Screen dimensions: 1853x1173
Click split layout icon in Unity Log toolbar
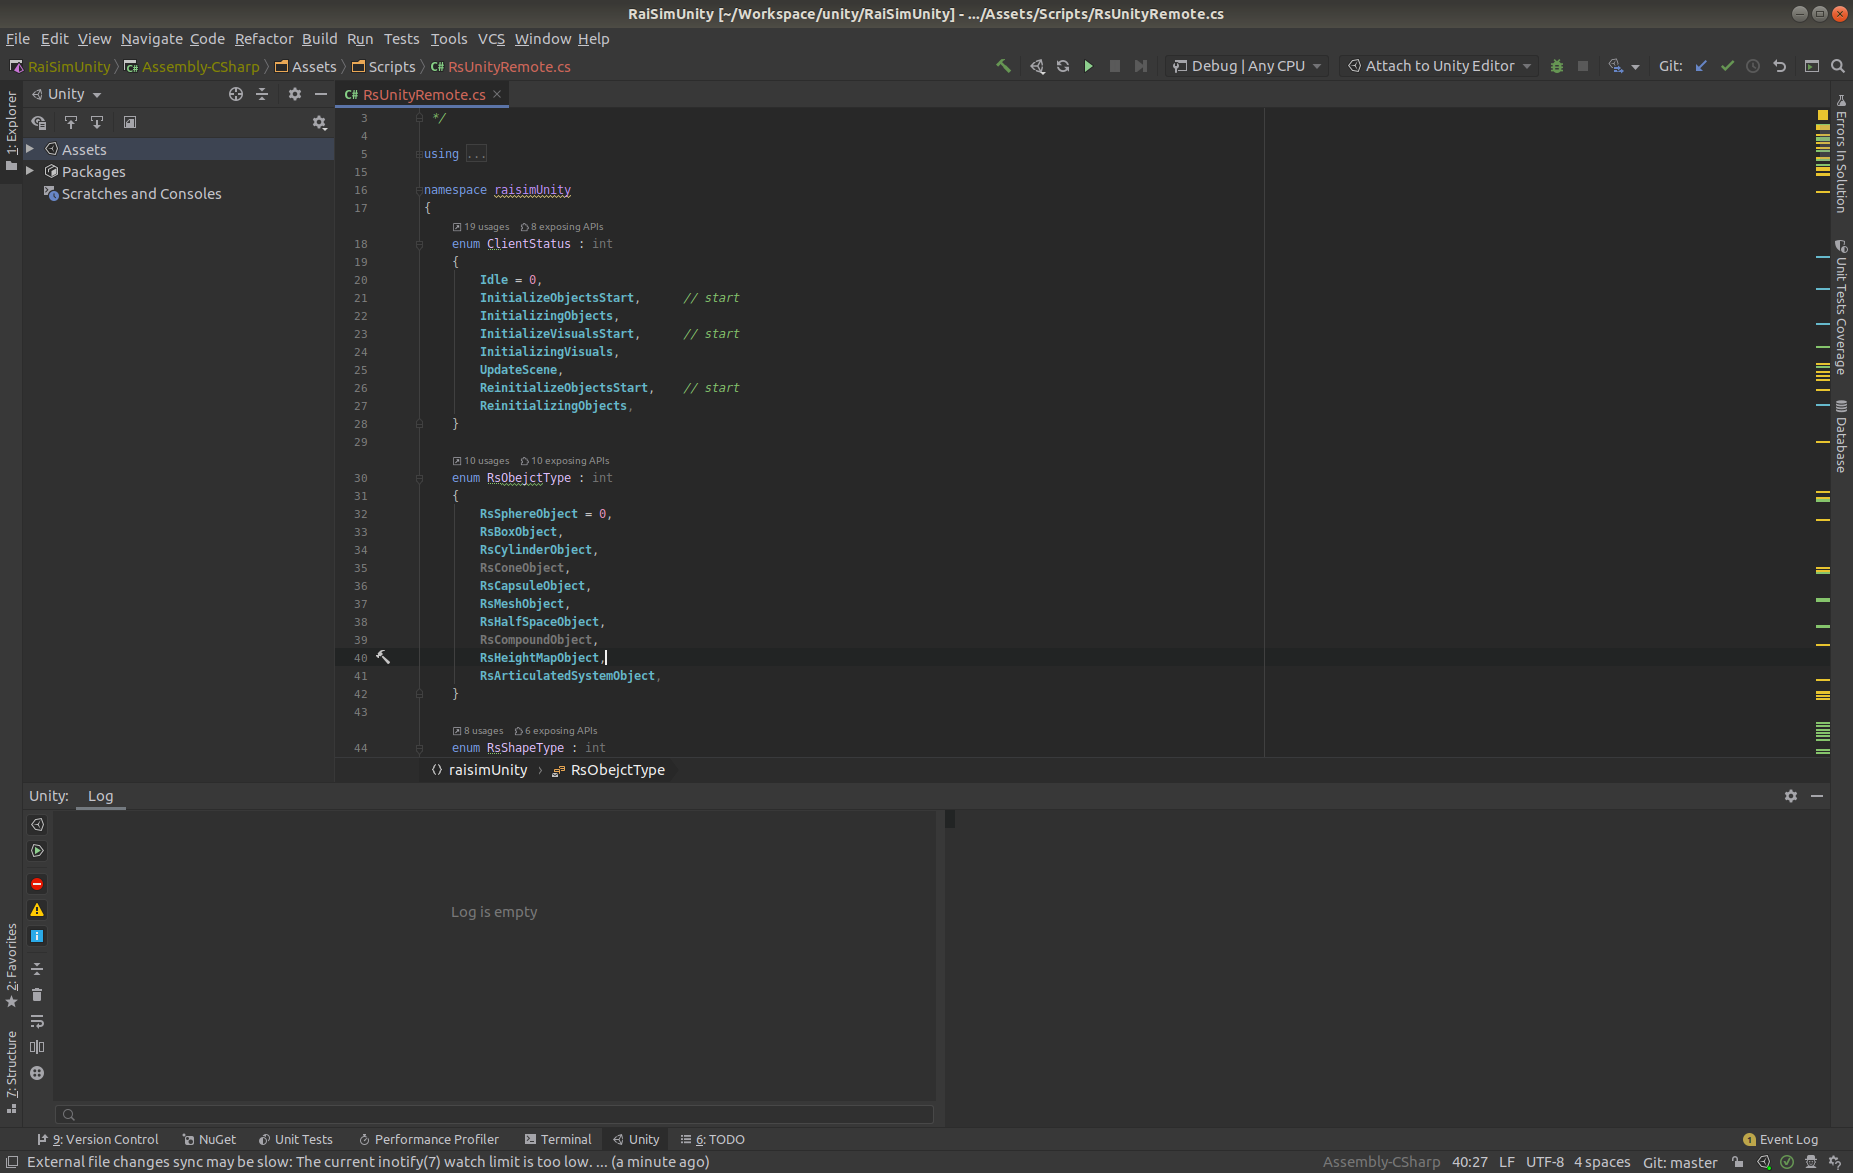[x=37, y=1047]
